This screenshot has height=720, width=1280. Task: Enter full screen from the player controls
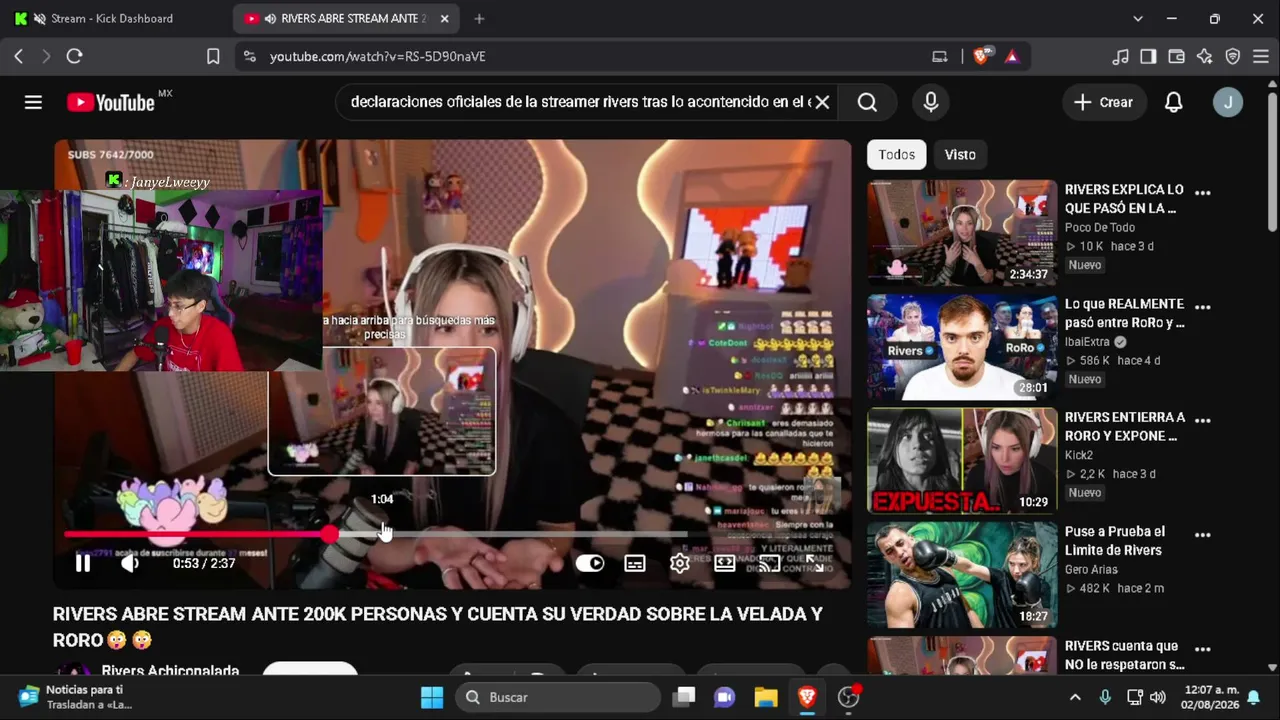pos(815,563)
